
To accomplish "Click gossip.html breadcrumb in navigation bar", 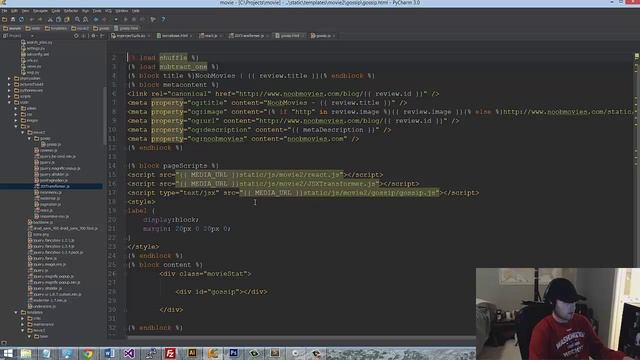I will [x=127, y=28].
